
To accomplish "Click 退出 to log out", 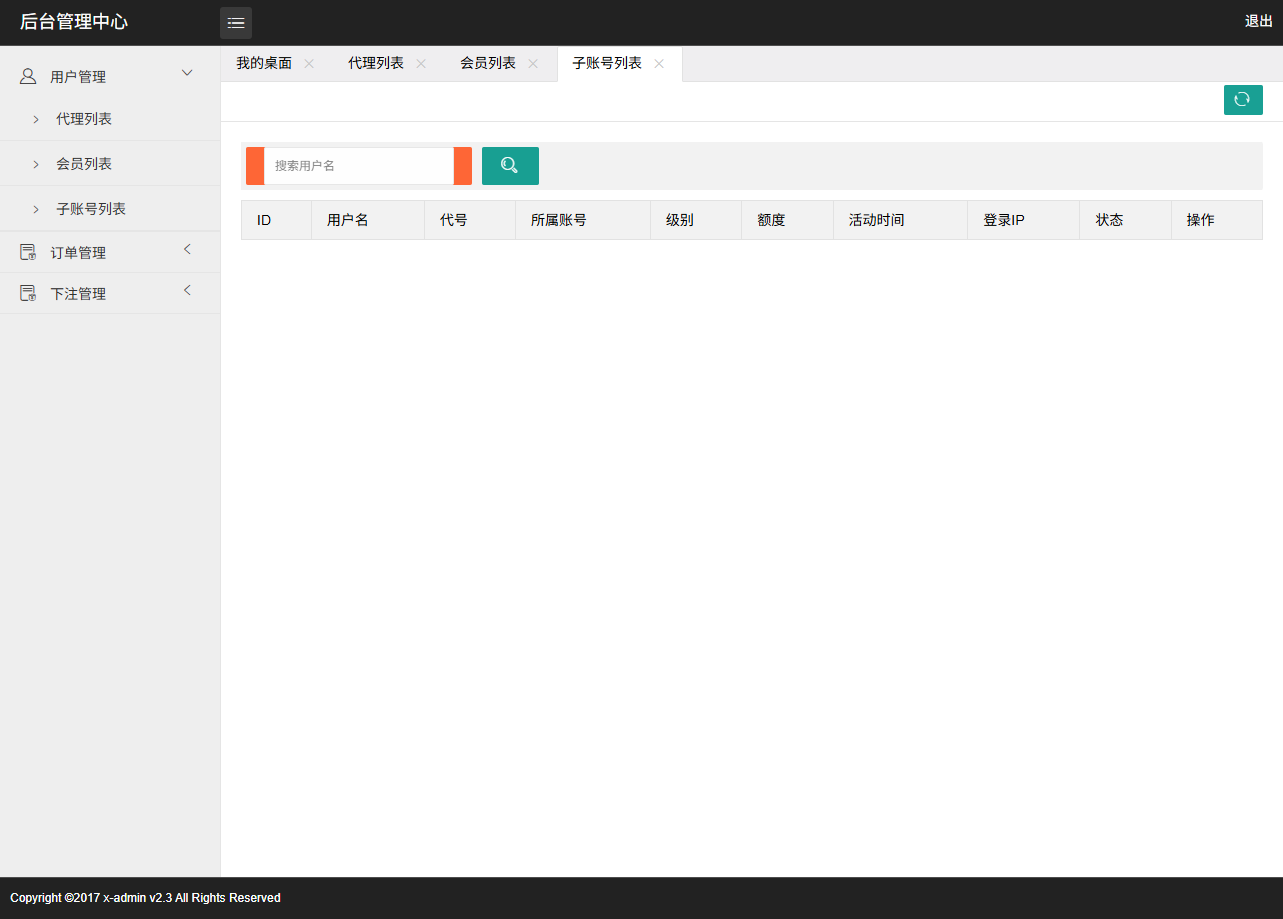I will click(x=1258, y=21).
